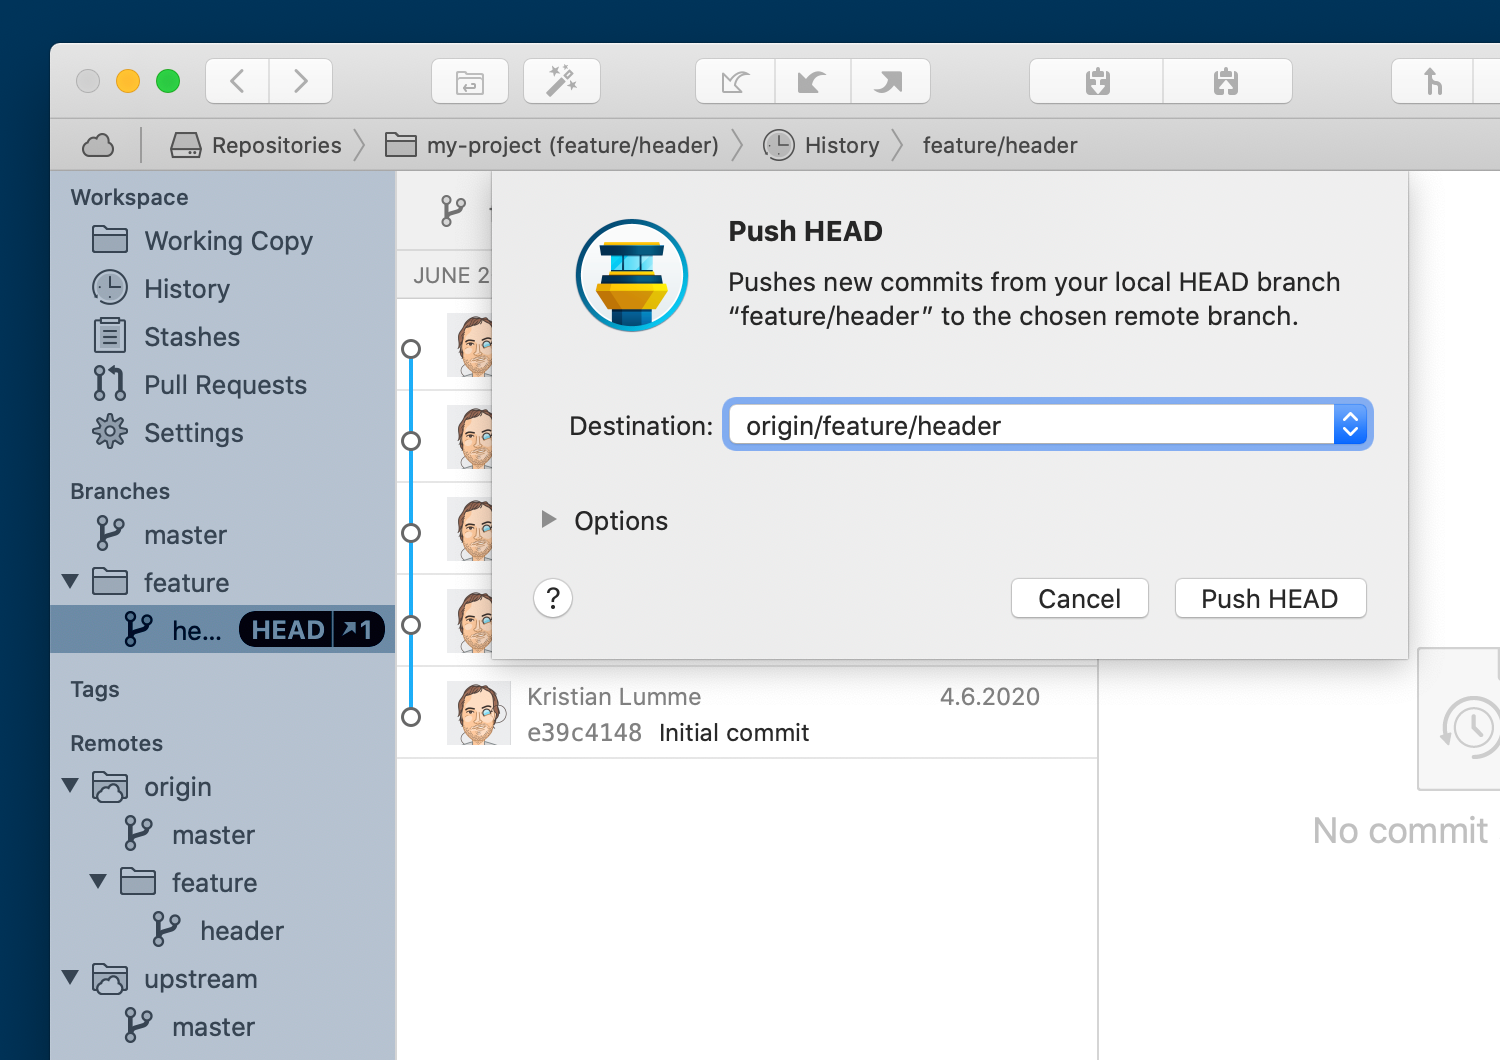Collapse the upstream remote
This screenshot has width=1500, height=1060.
click(70, 978)
